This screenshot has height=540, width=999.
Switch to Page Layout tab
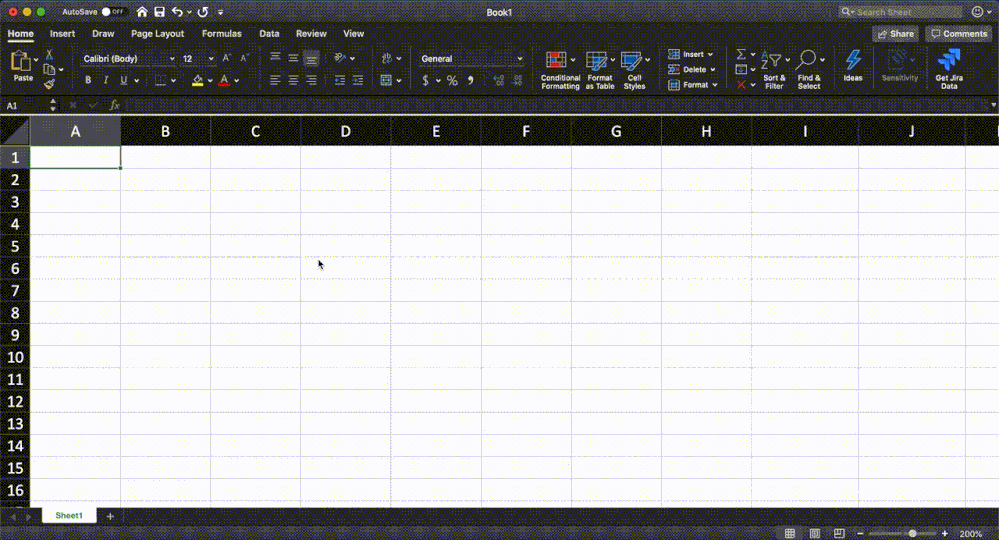[x=157, y=34]
